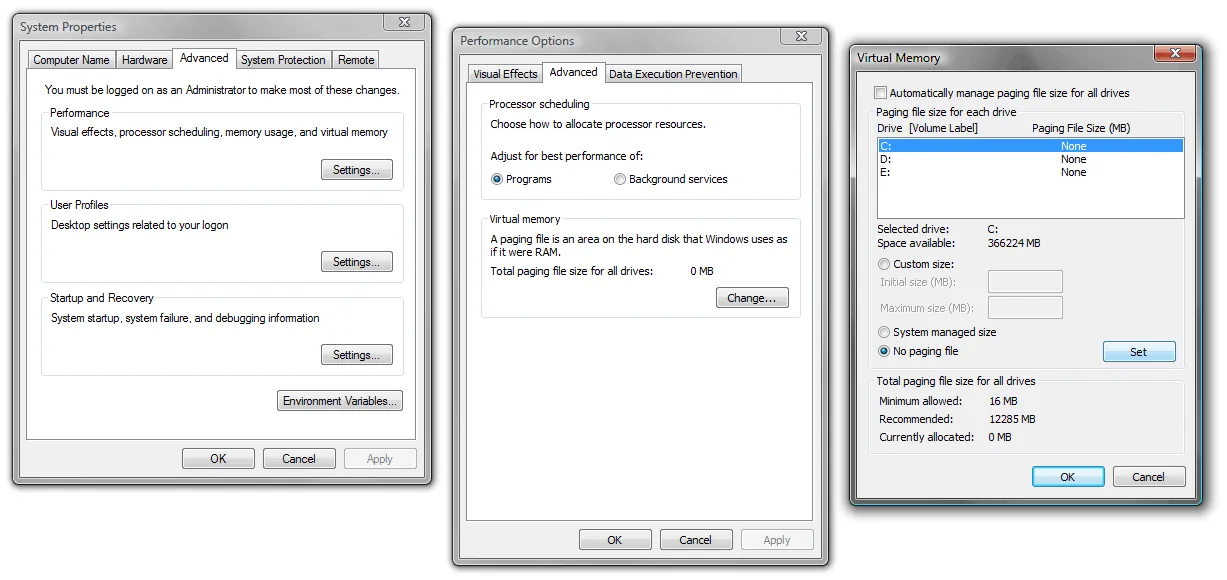This screenshot has height=580, width=1227.
Task: Close the Performance Options window
Action: tap(801, 37)
